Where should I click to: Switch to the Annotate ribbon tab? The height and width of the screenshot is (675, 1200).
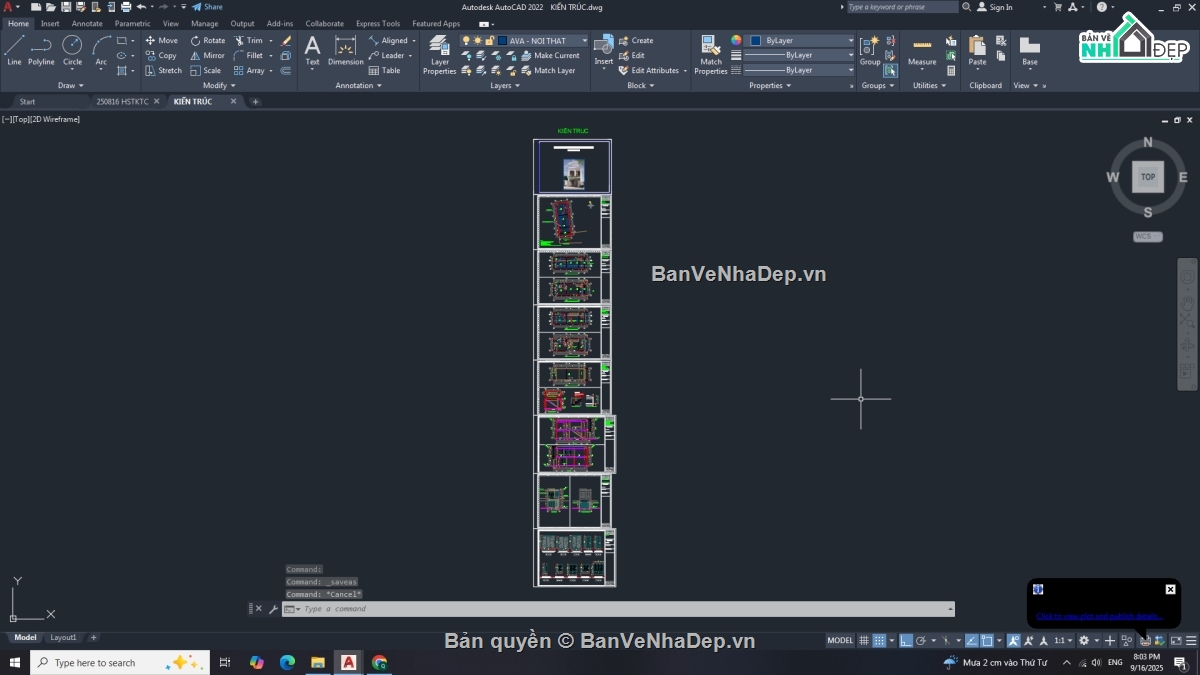(87, 23)
